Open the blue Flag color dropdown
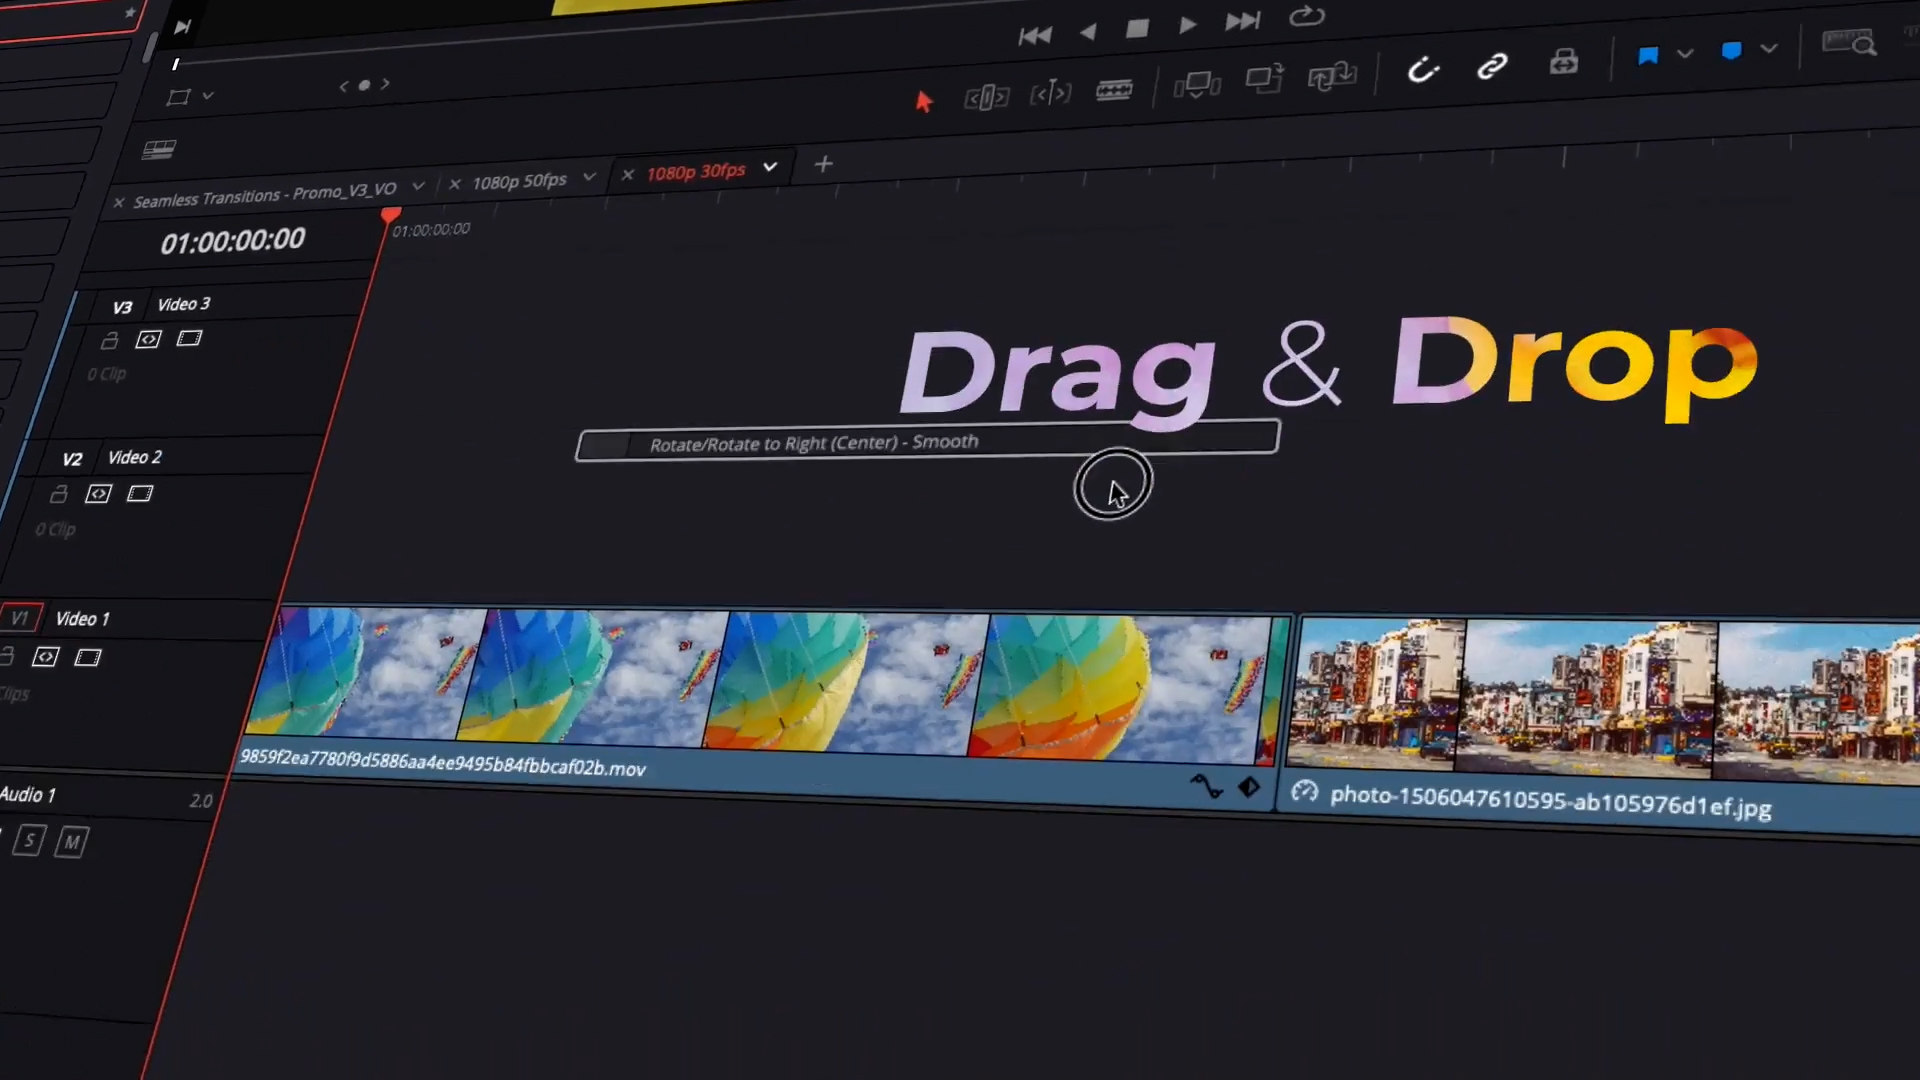1920x1080 pixels. pos(1685,54)
